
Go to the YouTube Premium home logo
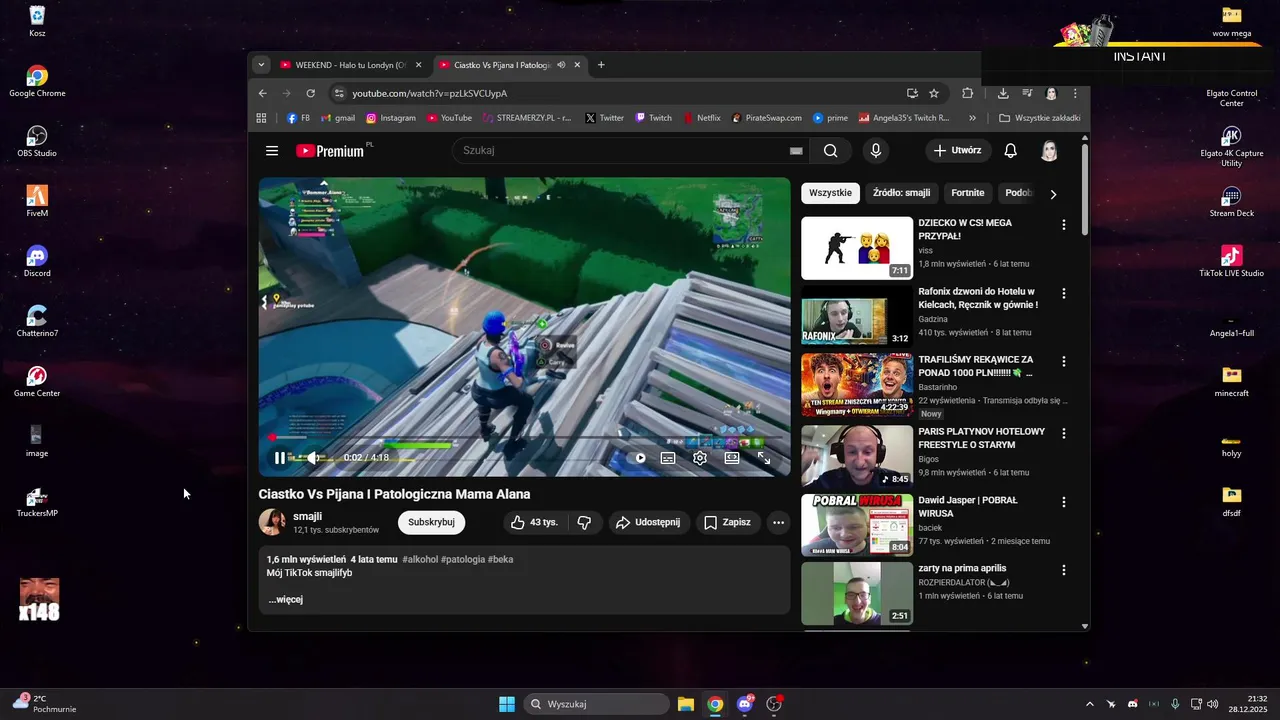(330, 151)
